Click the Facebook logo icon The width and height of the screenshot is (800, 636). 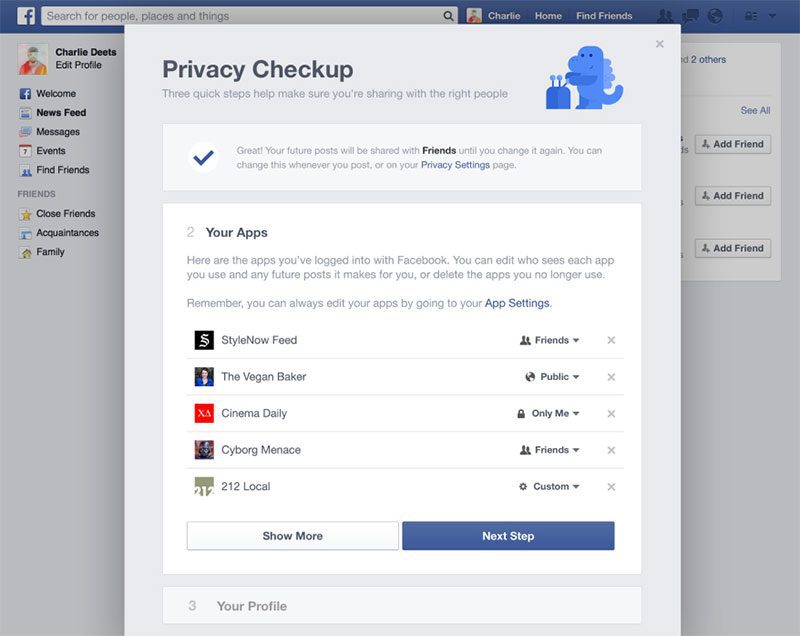point(26,16)
